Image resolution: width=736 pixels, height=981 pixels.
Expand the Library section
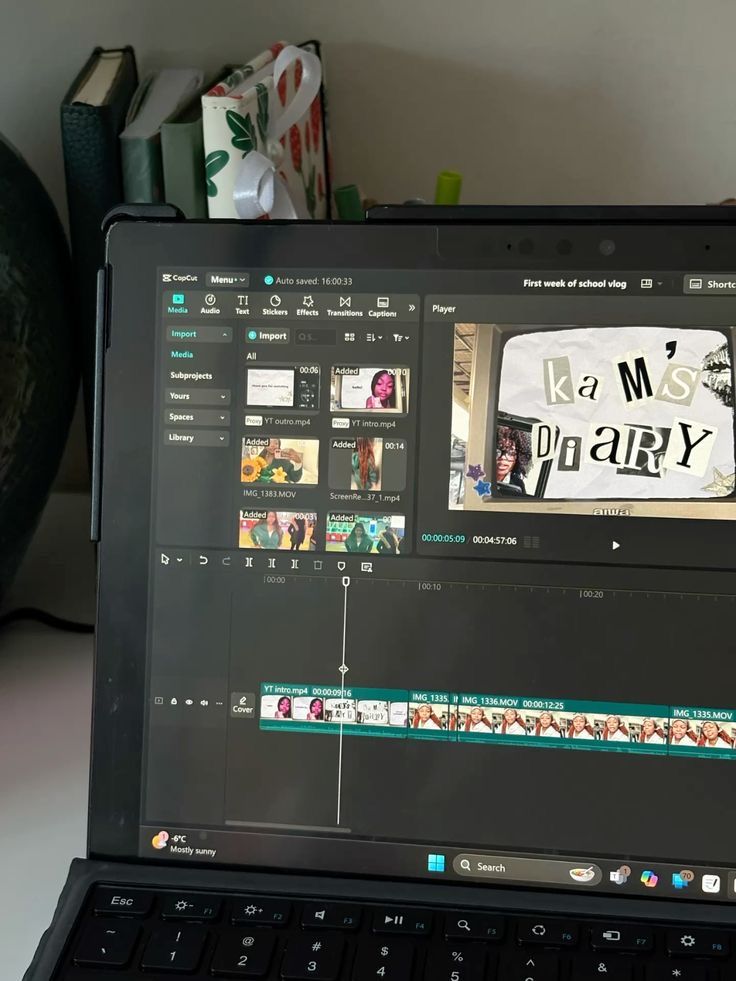pos(198,437)
